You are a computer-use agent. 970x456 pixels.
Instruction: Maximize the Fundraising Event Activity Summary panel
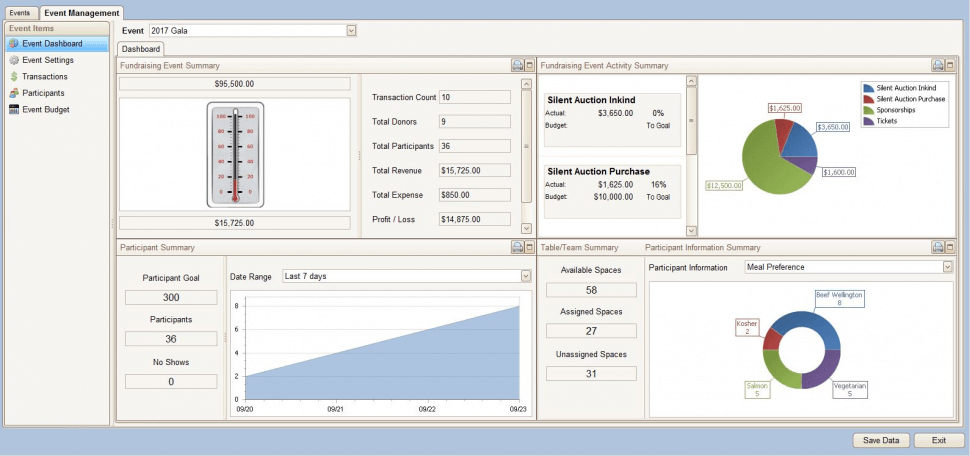click(950, 65)
